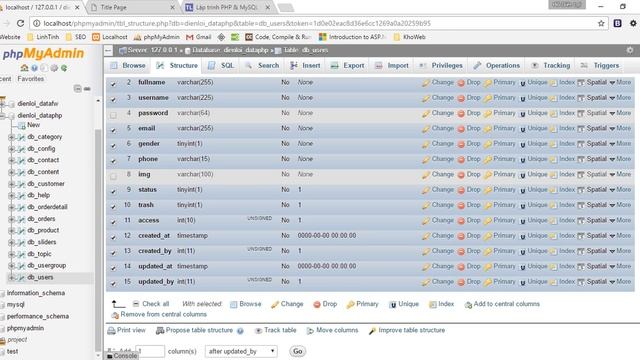Click the Track table link

(x=276, y=331)
